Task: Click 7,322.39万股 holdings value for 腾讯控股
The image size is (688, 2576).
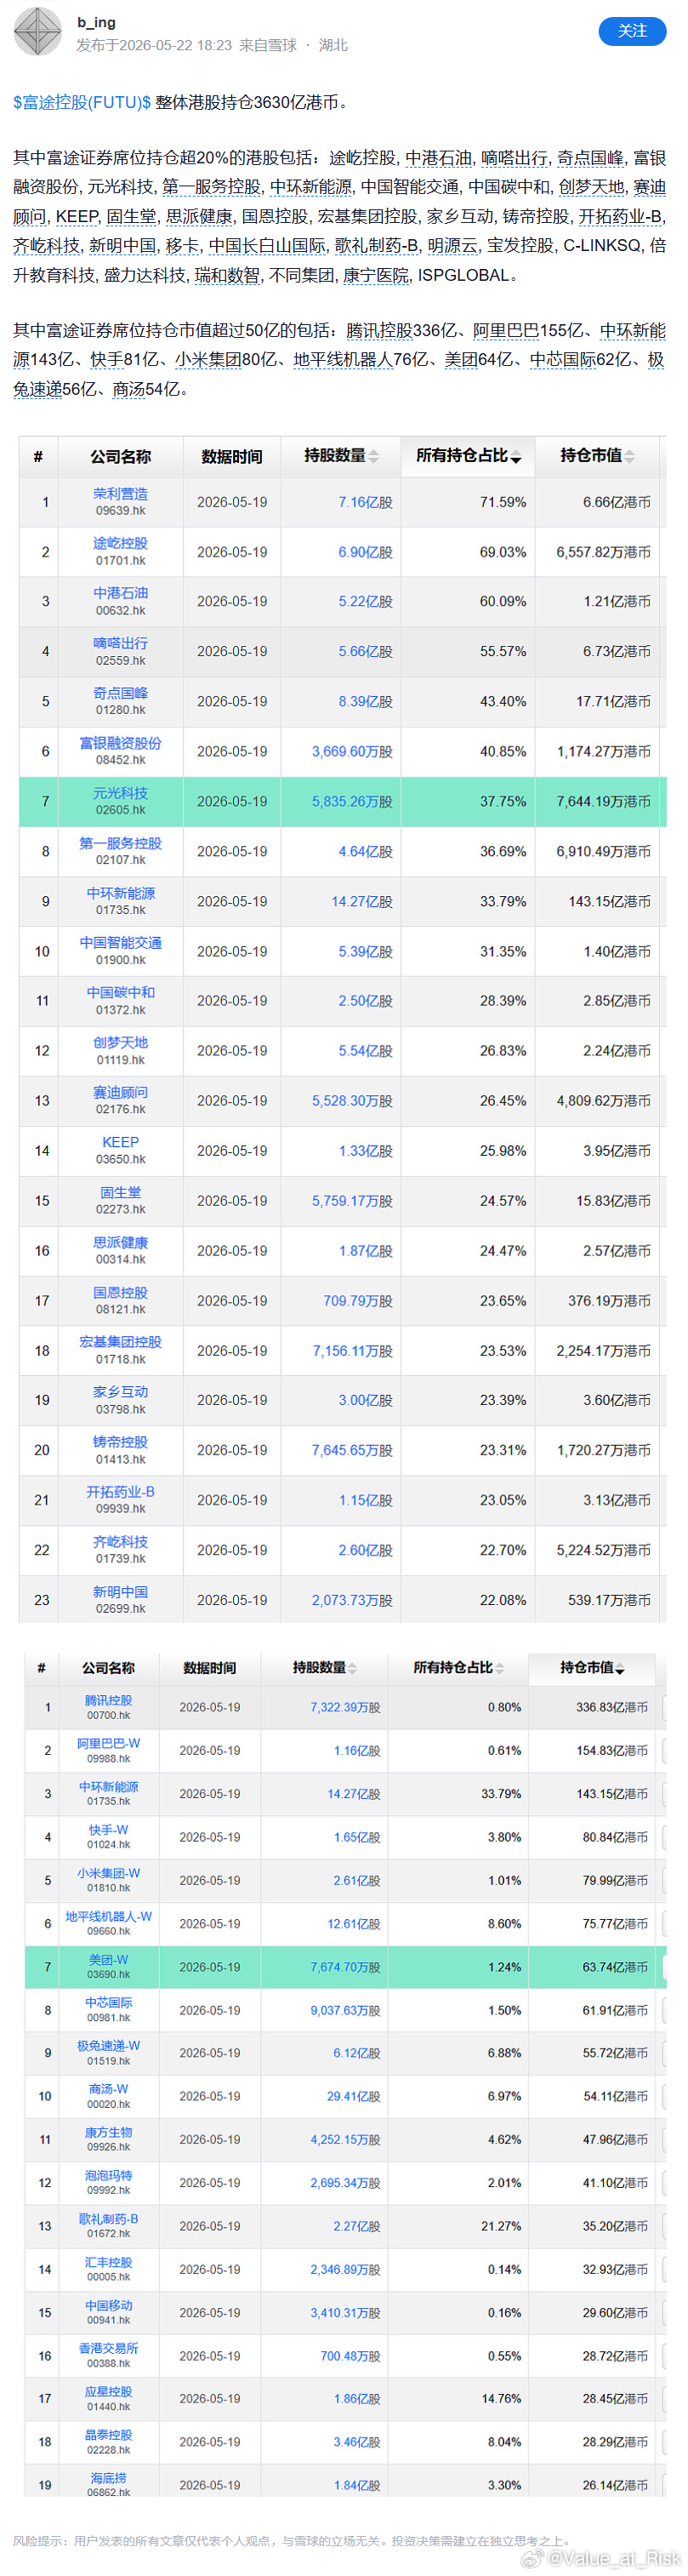Action: click(345, 1708)
